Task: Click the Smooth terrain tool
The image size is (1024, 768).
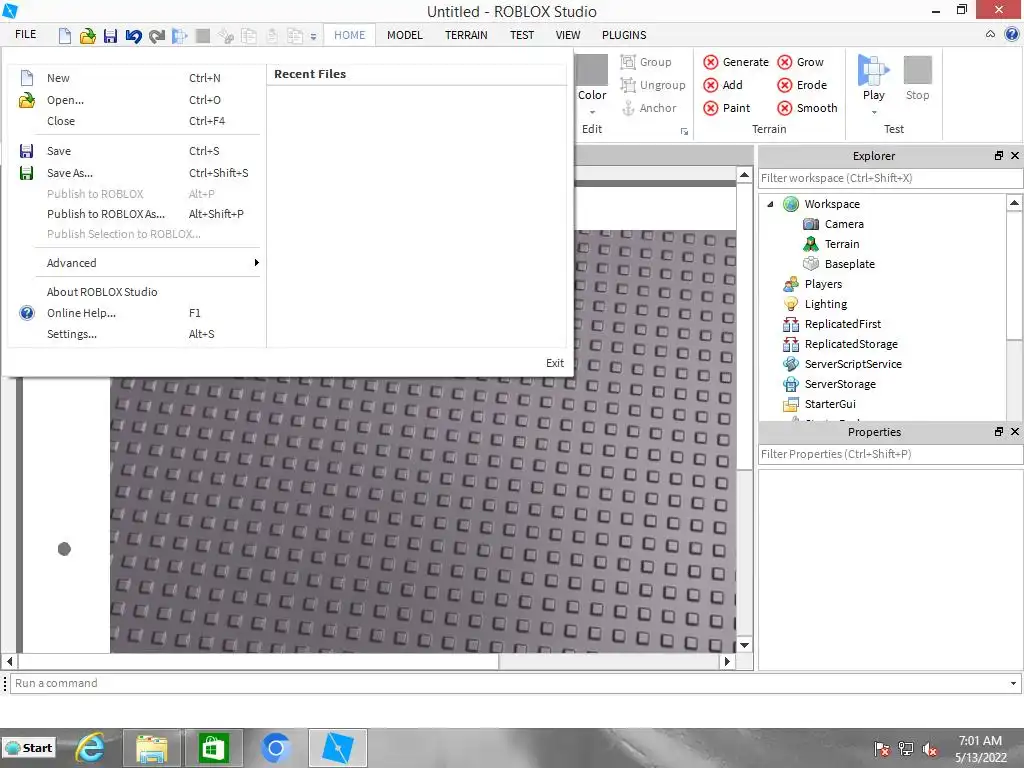Action: (x=807, y=108)
